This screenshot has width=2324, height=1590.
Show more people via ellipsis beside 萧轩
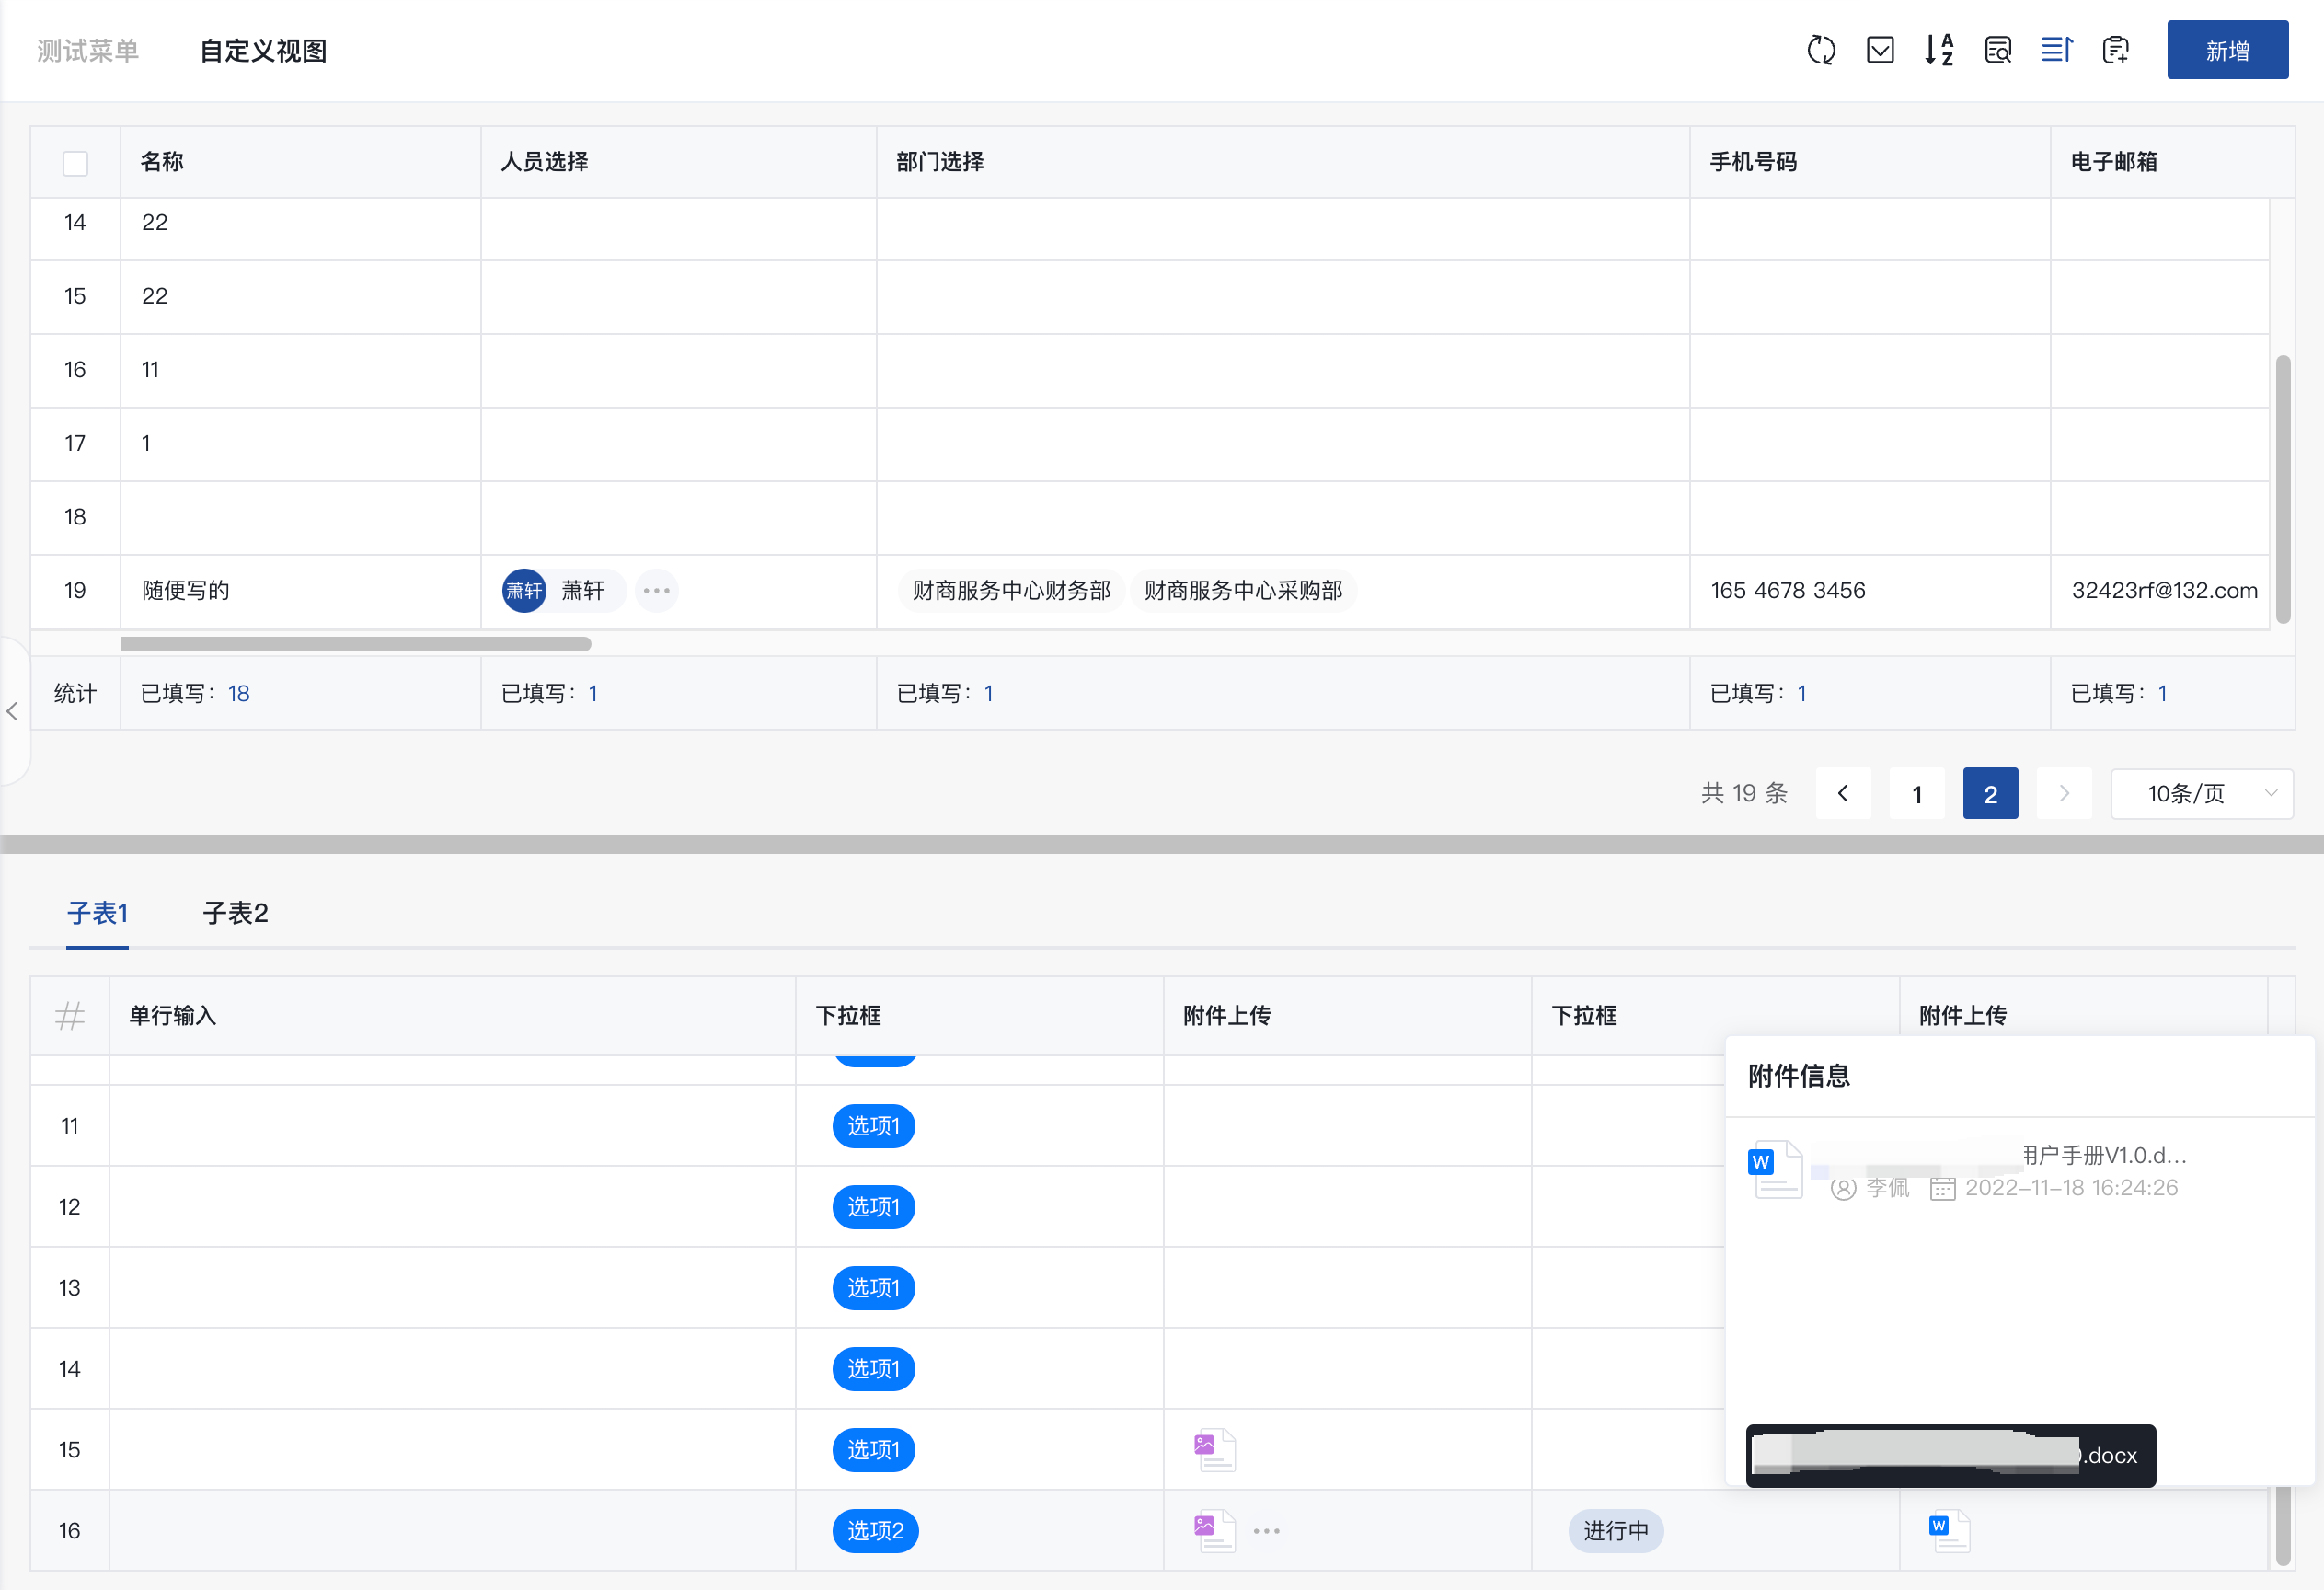click(x=656, y=591)
